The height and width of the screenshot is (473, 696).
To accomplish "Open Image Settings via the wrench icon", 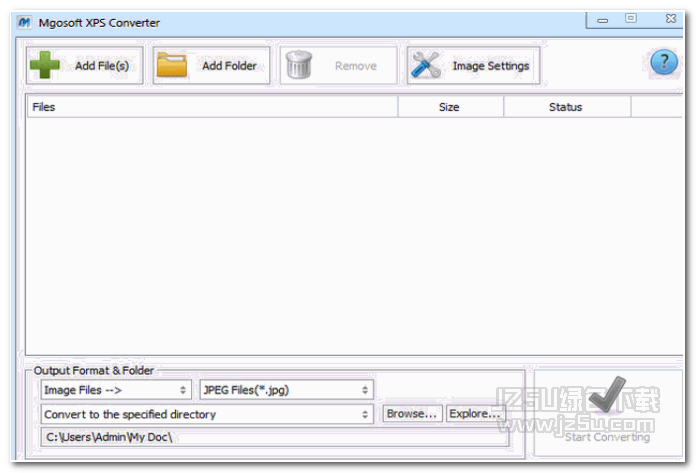I will point(426,65).
